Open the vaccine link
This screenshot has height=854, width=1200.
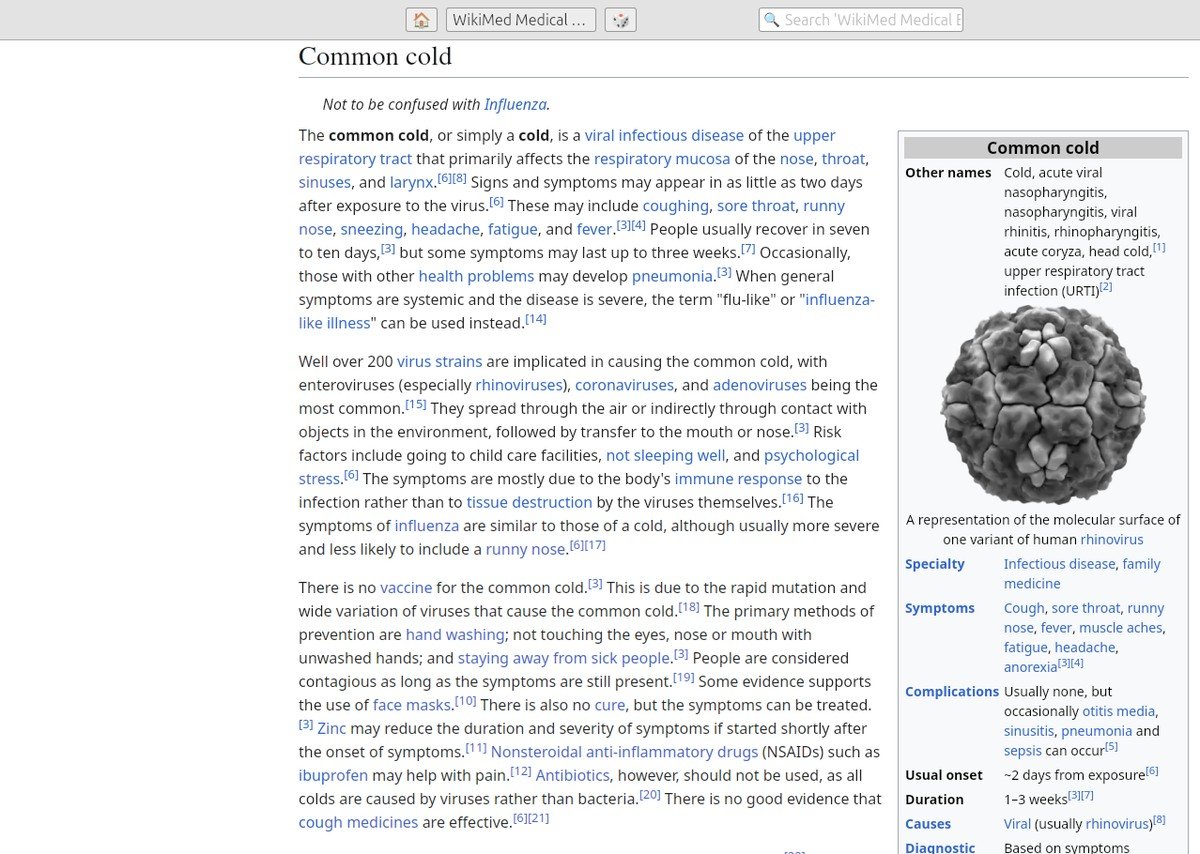point(406,587)
